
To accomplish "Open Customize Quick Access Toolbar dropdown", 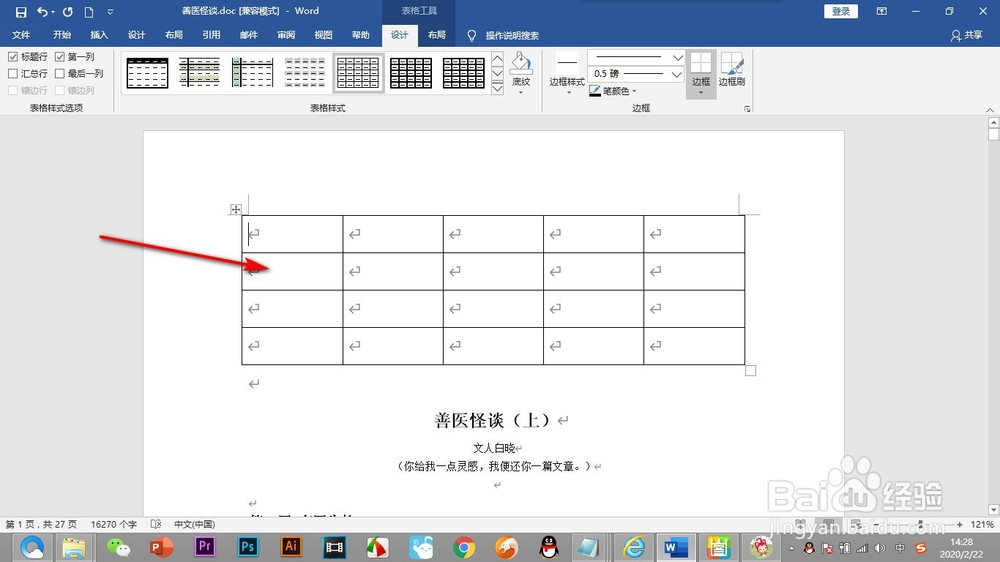I will [110, 11].
